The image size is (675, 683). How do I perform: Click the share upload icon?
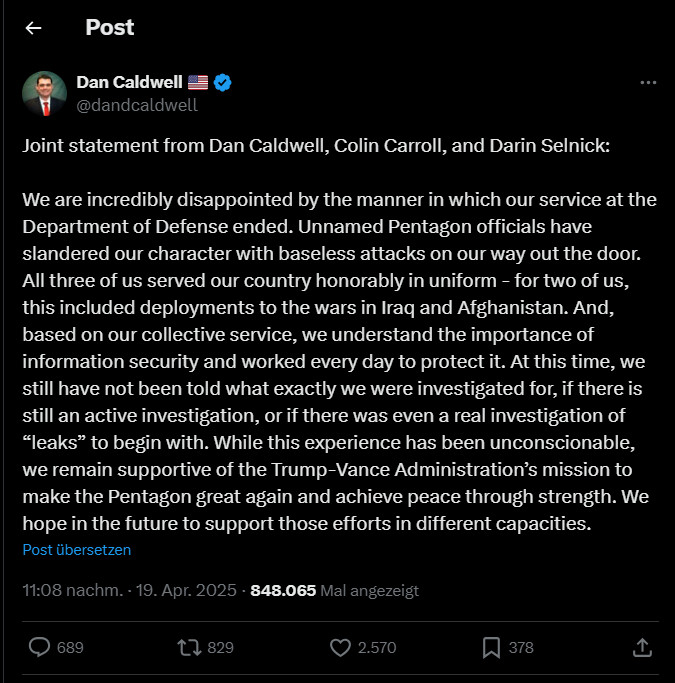tap(642, 648)
